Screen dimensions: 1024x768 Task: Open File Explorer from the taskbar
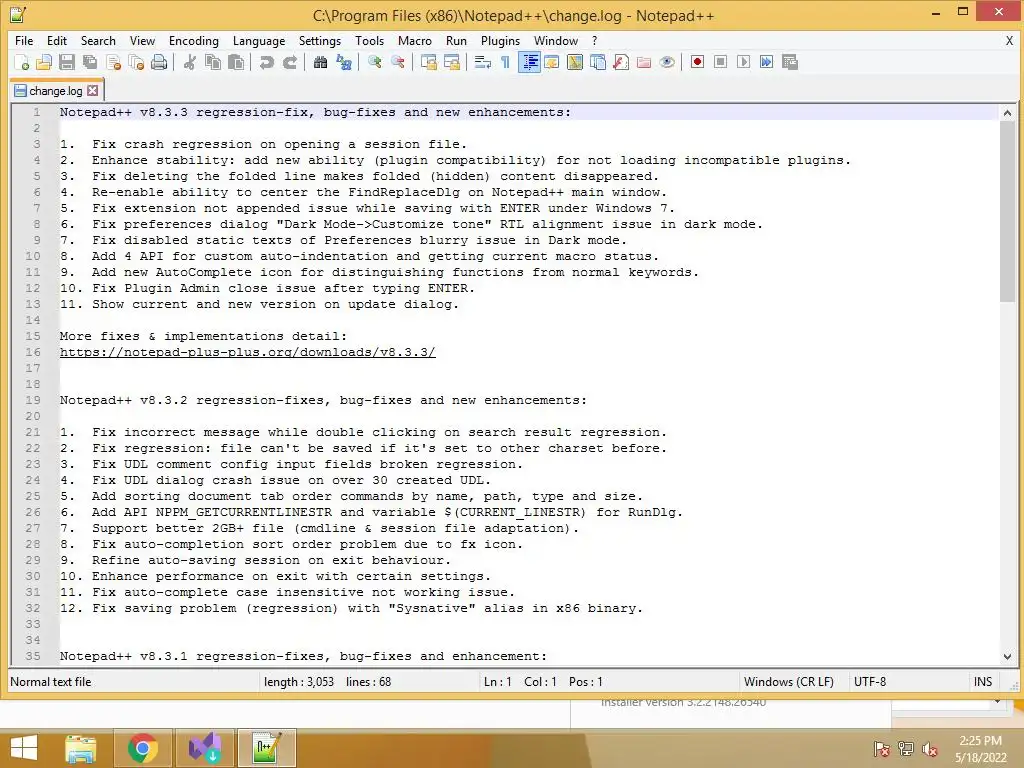(81, 748)
